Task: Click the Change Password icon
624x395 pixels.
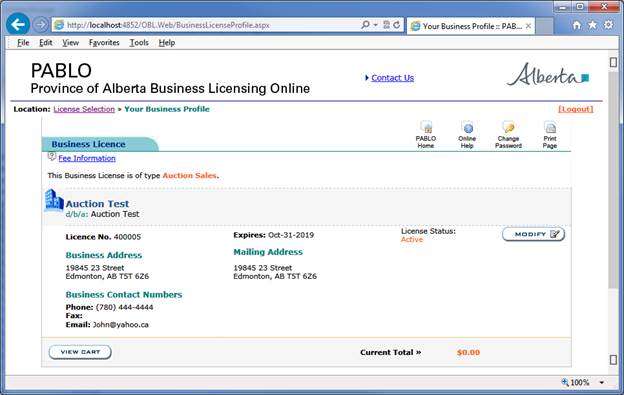Action: pos(508,134)
